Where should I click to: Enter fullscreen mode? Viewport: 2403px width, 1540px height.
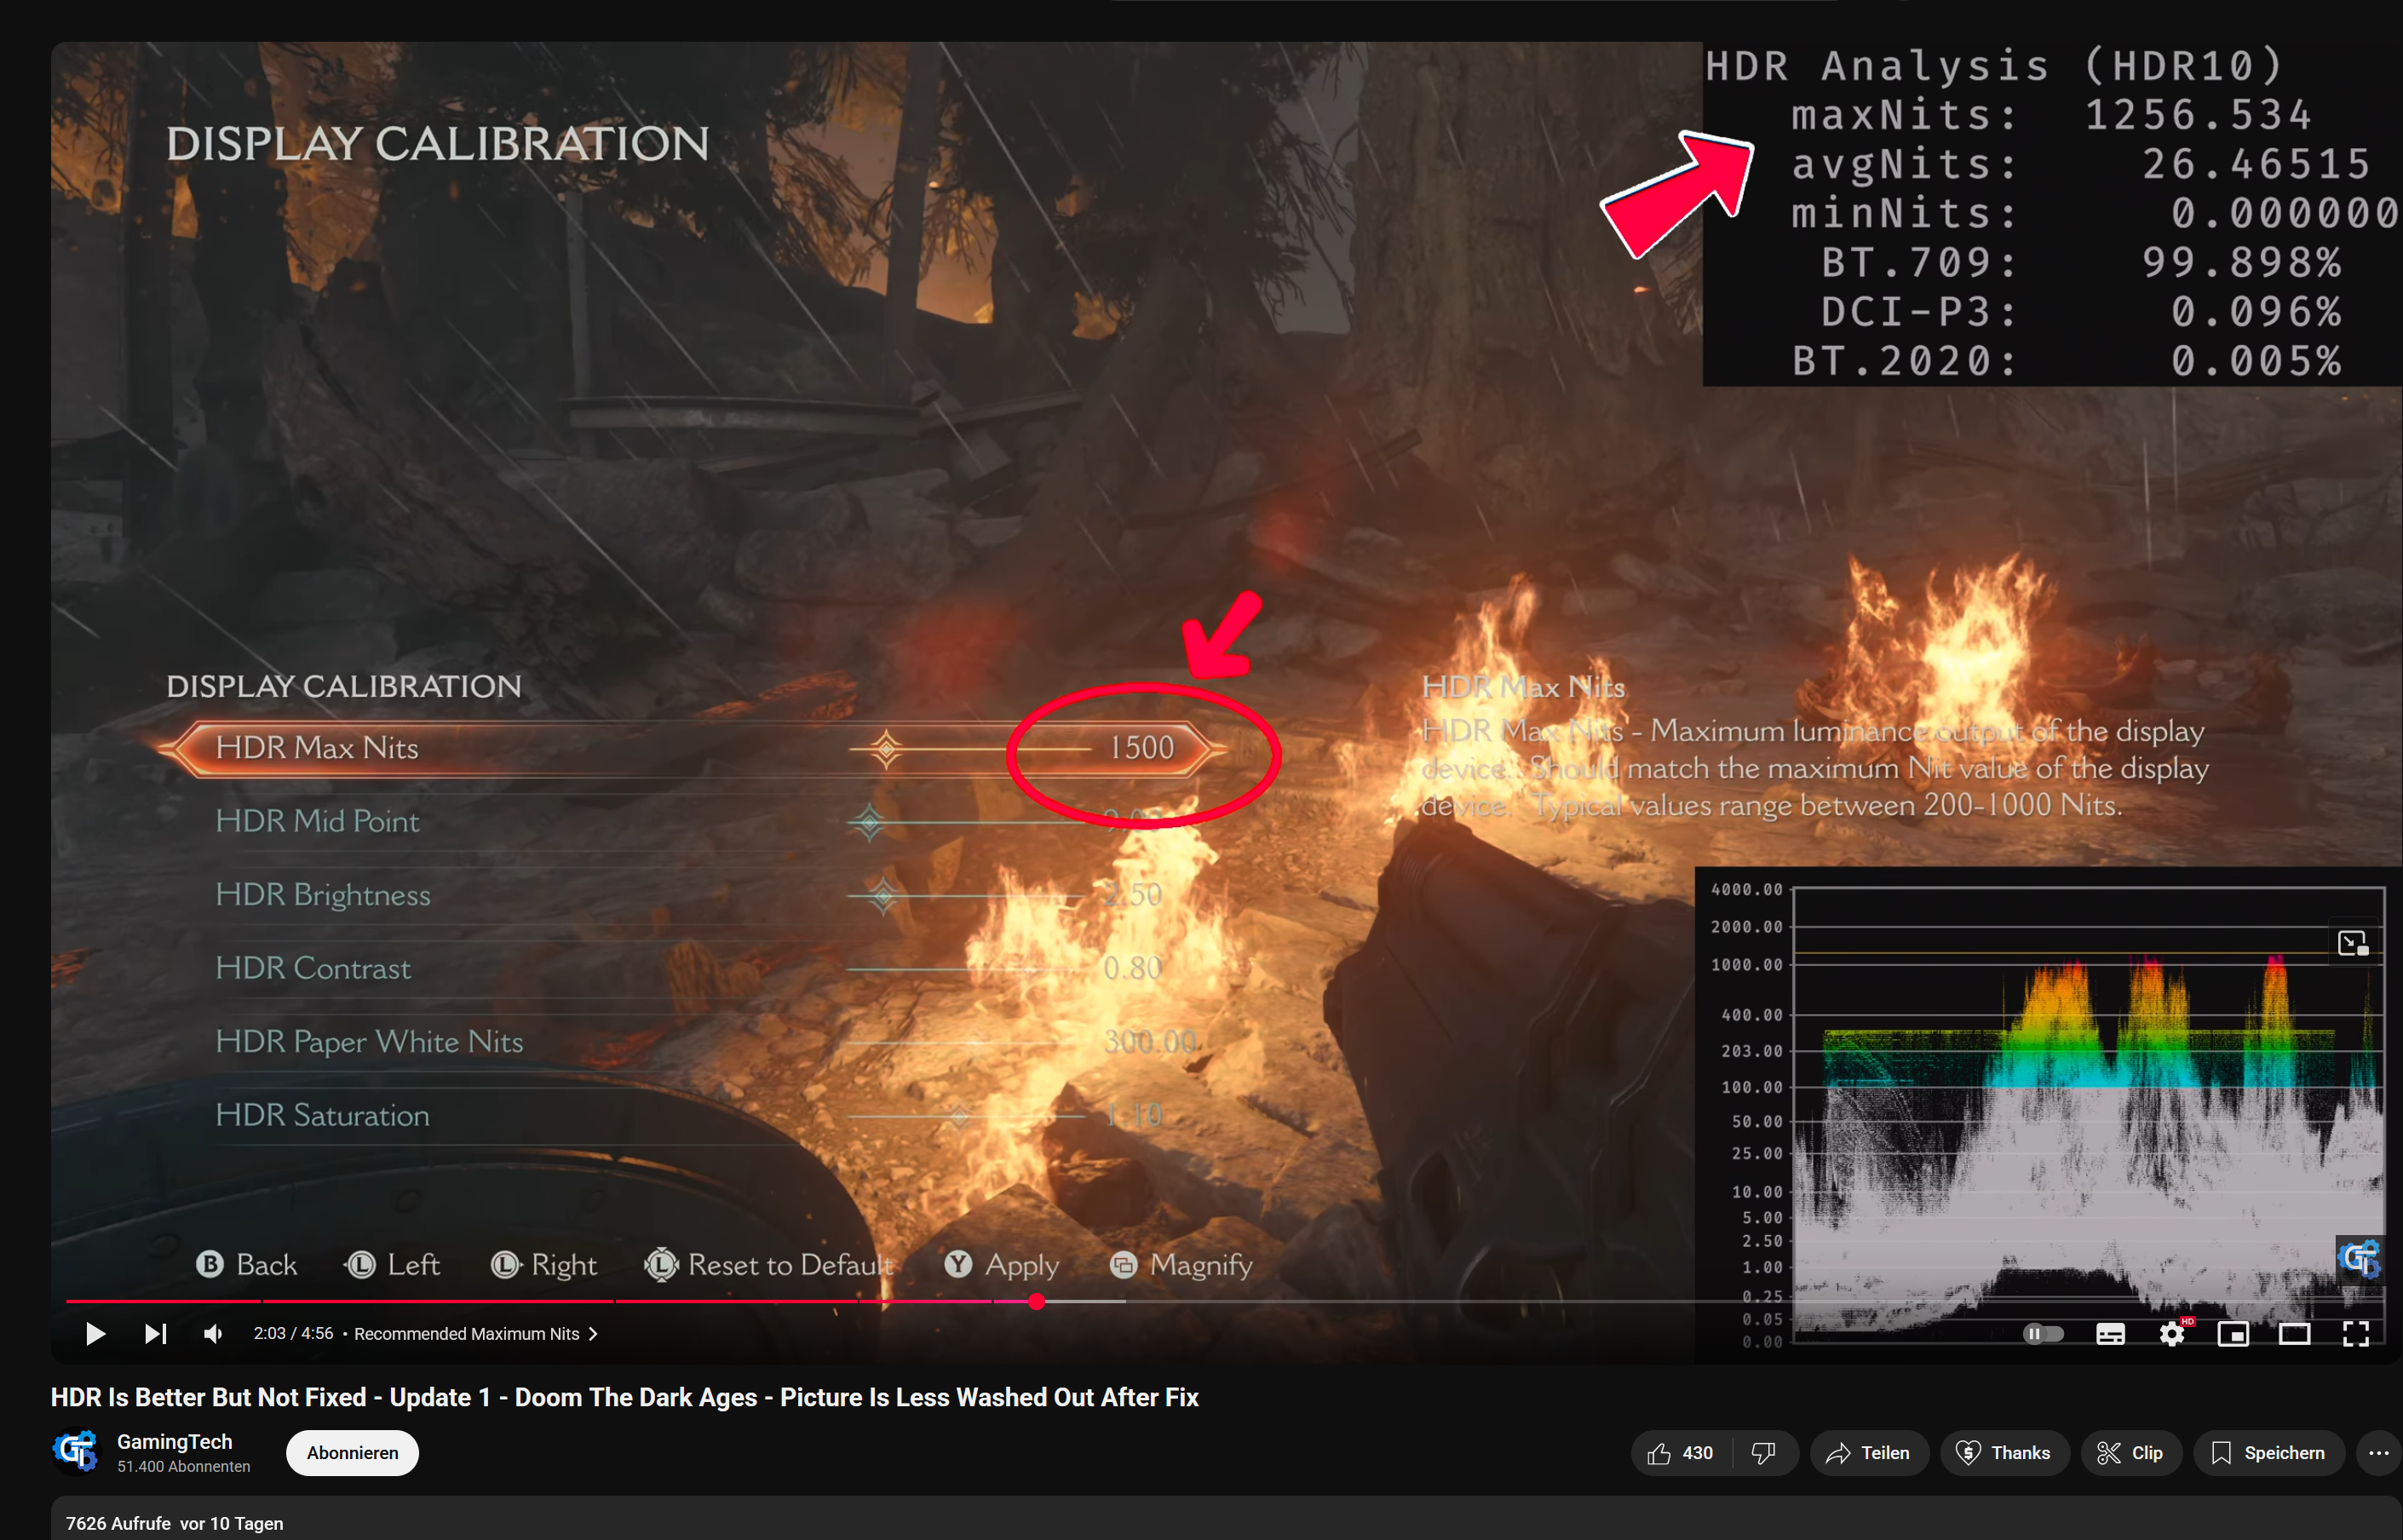point(2355,1333)
